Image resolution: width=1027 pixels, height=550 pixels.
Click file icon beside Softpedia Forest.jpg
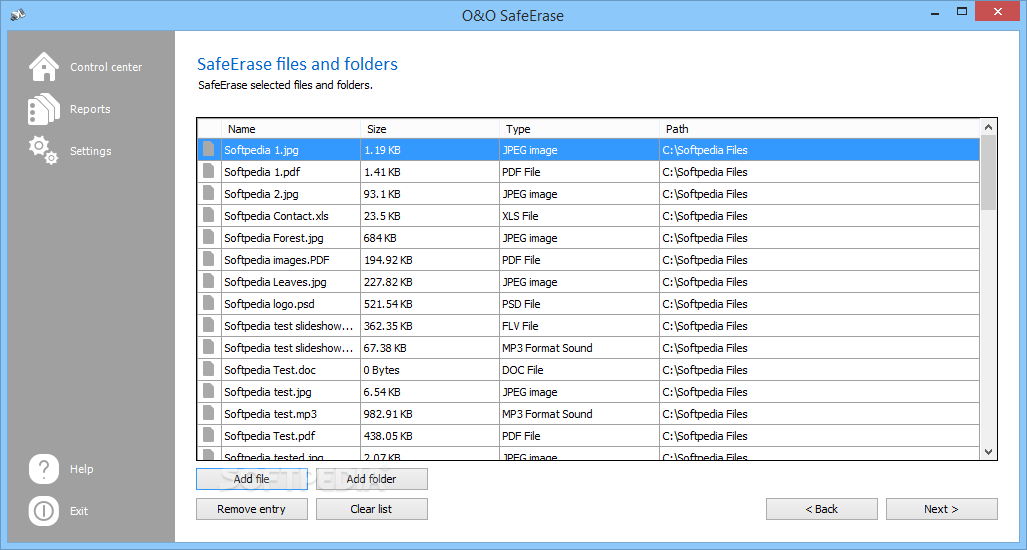tap(208, 238)
